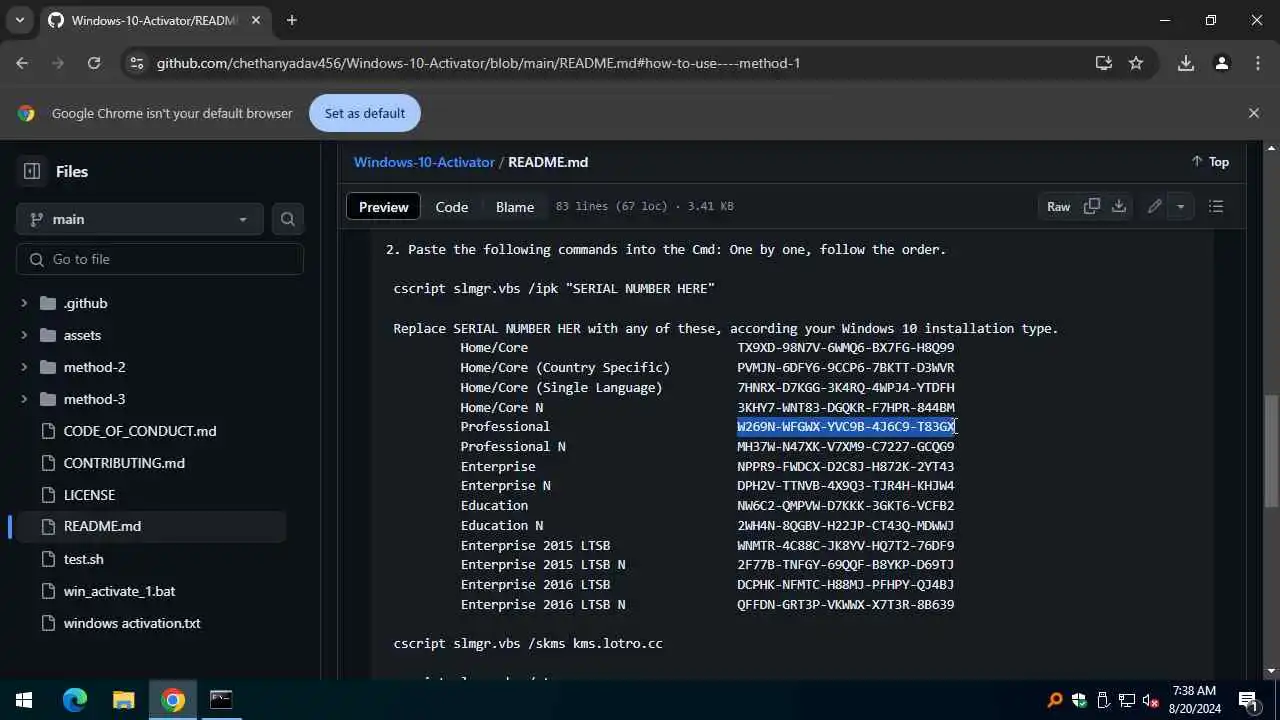Open windows activation.txt file
1280x720 pixels.
point(132,623)
